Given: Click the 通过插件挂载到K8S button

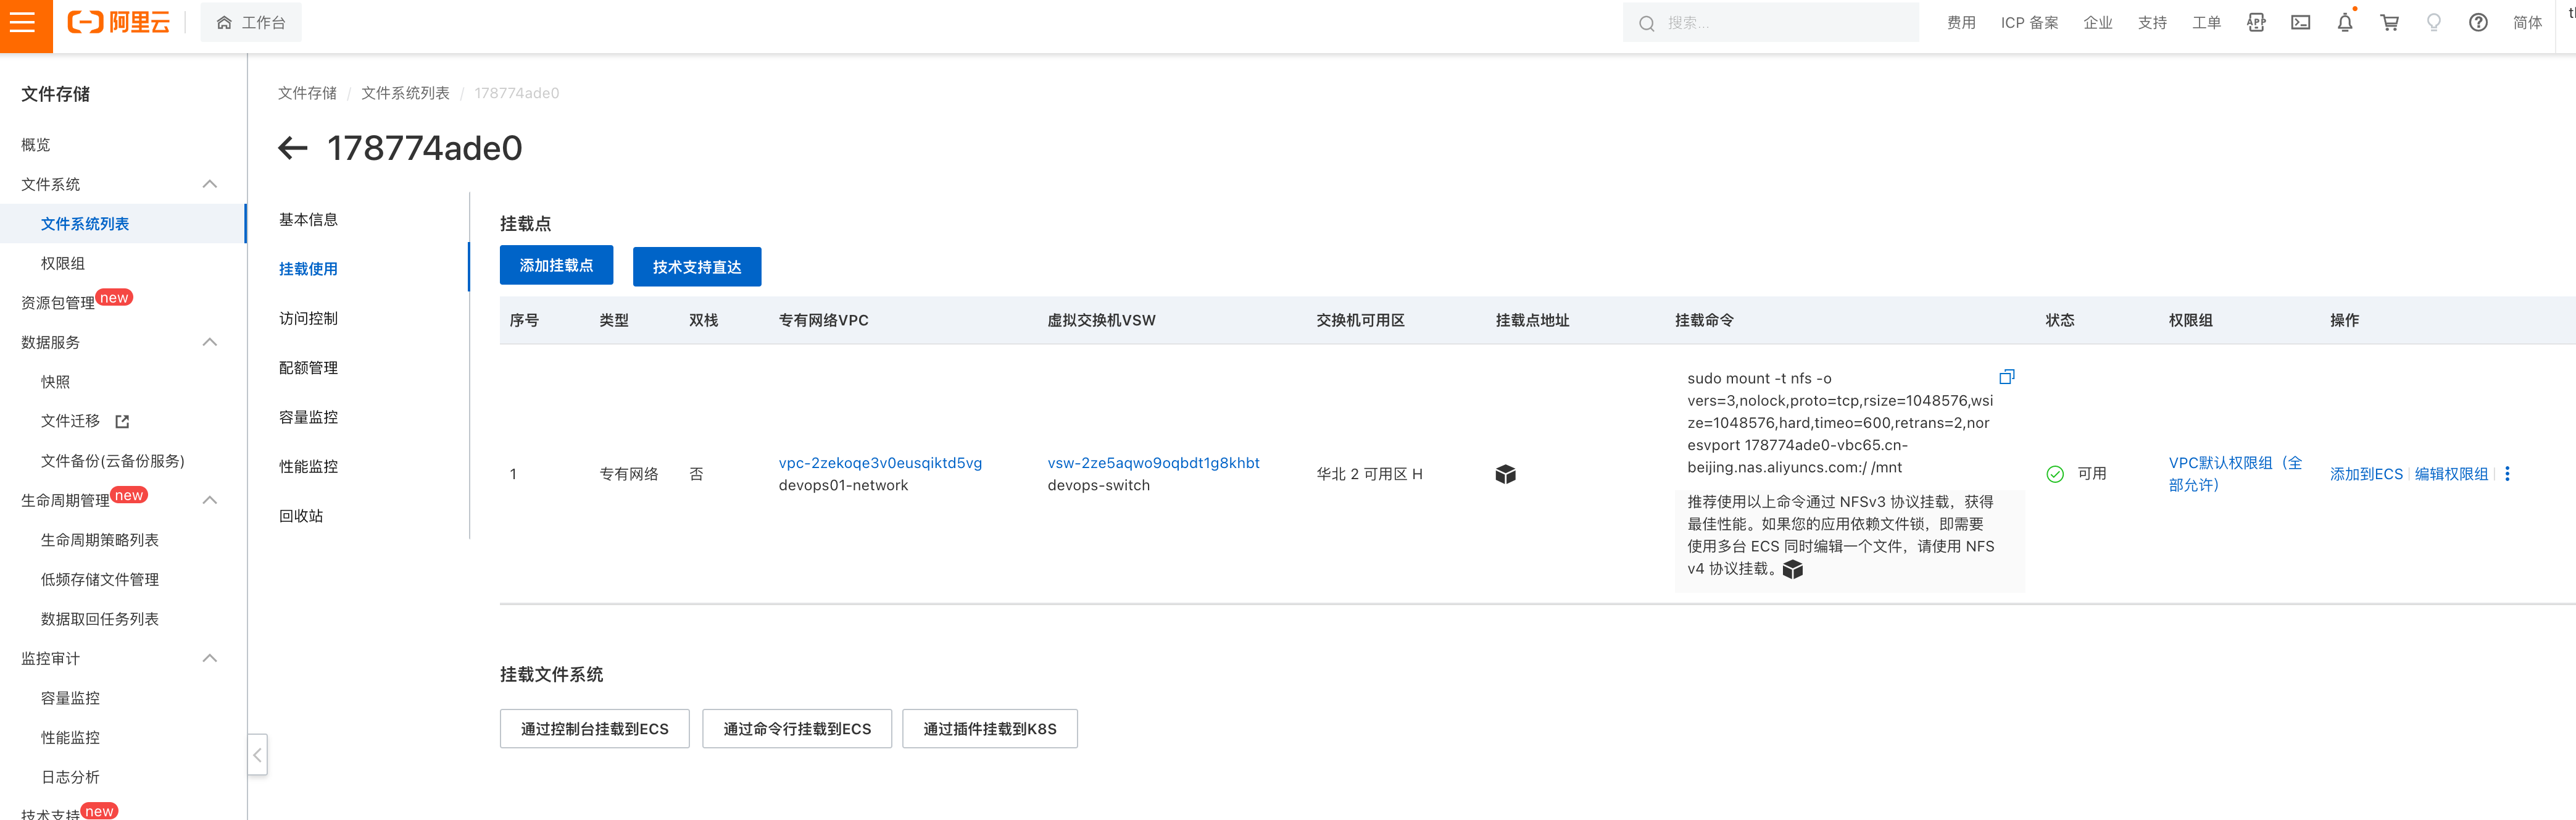Looking at the screenshot, I should [x=989, y=729].
